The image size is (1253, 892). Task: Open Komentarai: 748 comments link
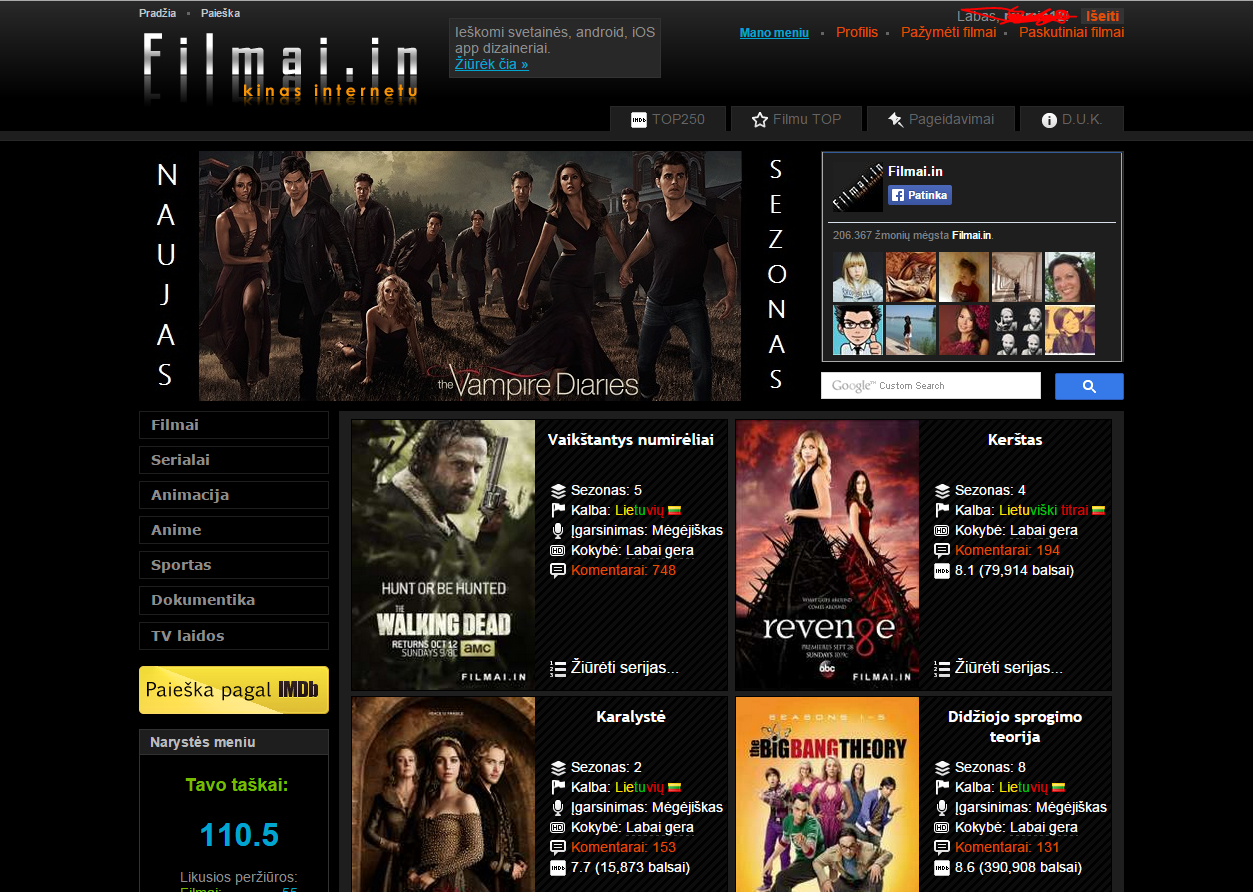tap(623, 570)
